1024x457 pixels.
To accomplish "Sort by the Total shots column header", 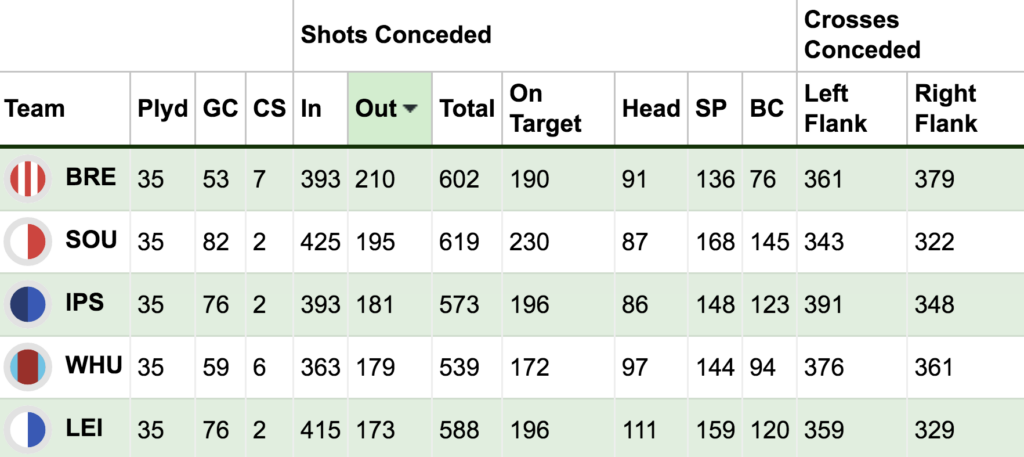I will click(466, 108).
